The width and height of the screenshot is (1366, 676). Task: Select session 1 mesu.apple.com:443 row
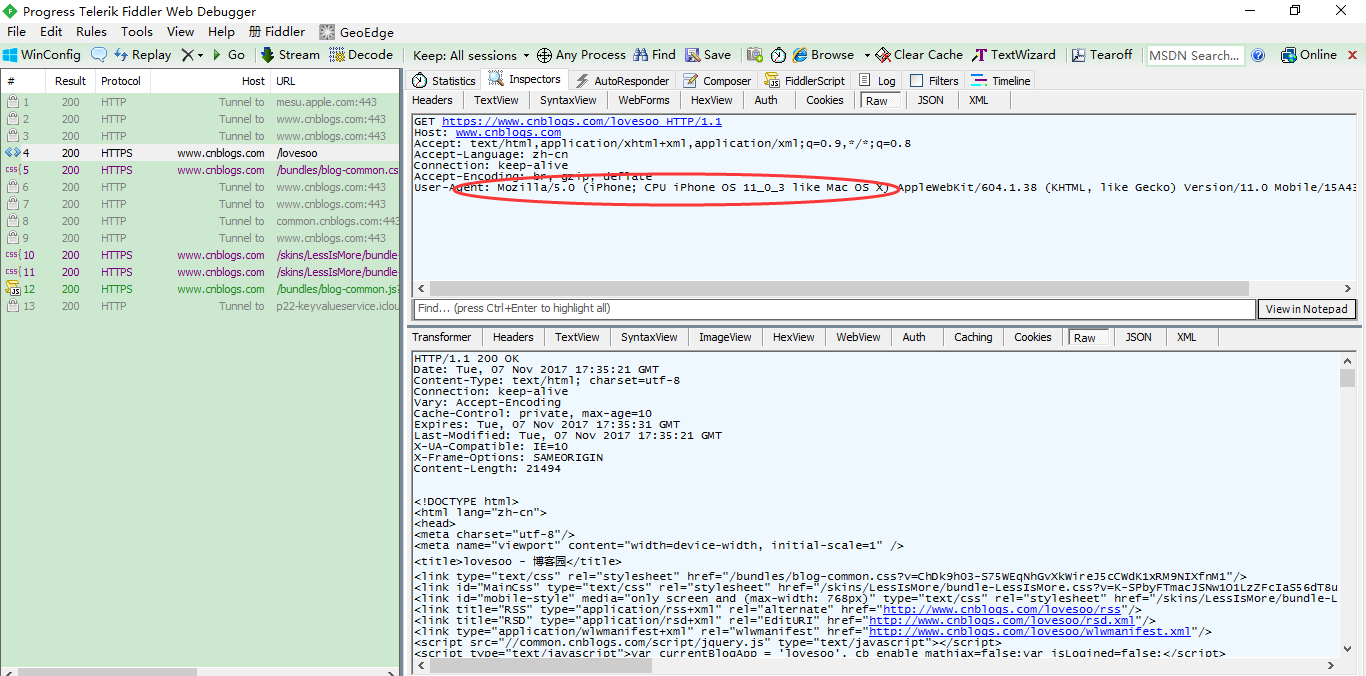pos(200,102)
